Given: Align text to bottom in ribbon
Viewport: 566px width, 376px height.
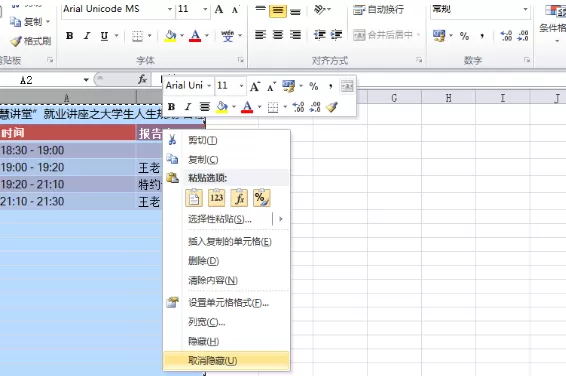Looking at the screenshot, I should pyautogui.click(x=295, y=10).
